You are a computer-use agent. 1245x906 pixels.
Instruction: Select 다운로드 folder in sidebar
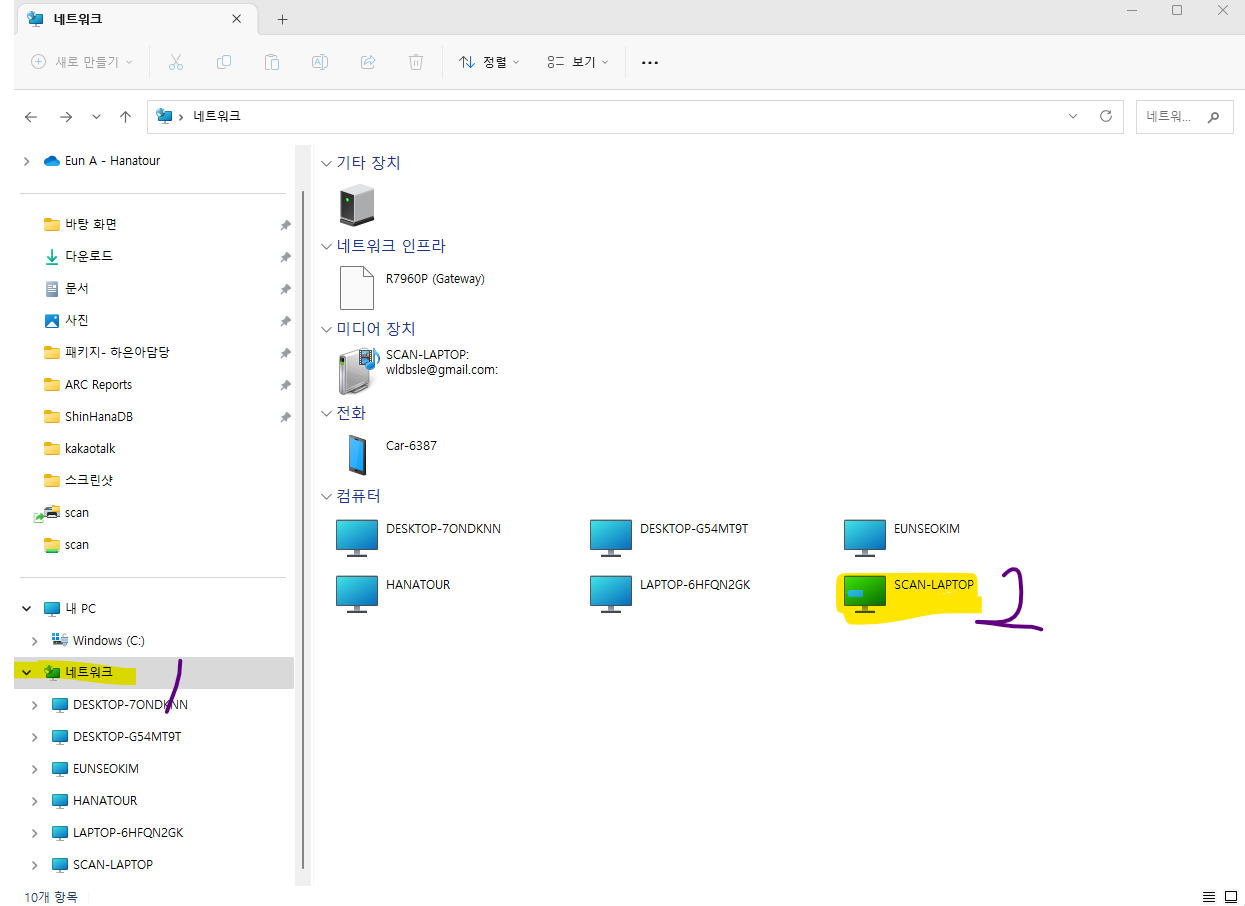click(89, 257)
